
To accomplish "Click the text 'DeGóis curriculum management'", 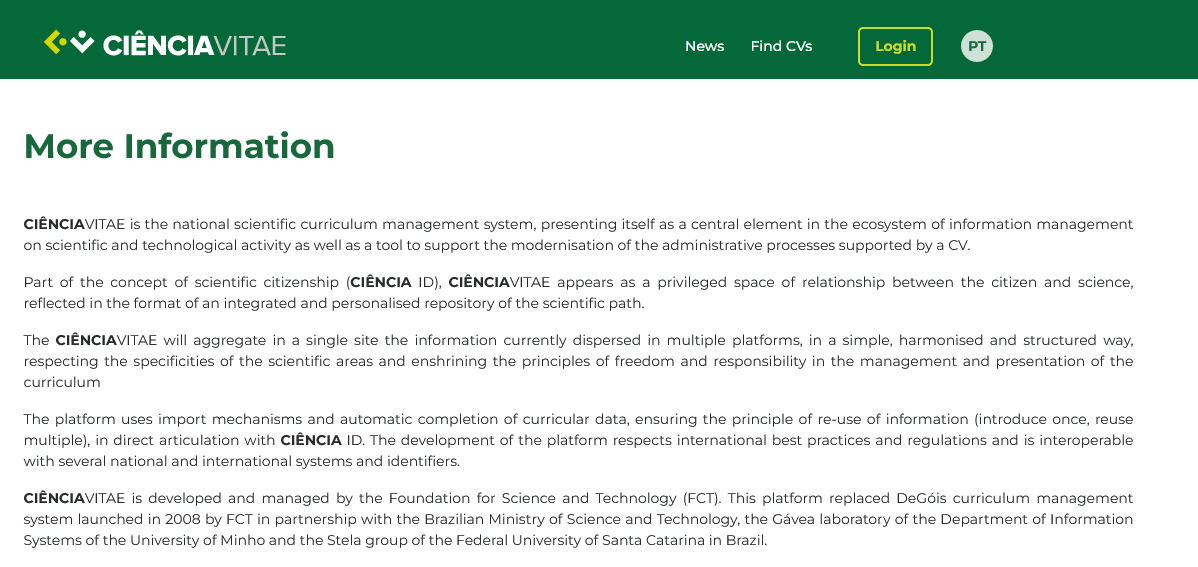I will [x=1015, y=498].
